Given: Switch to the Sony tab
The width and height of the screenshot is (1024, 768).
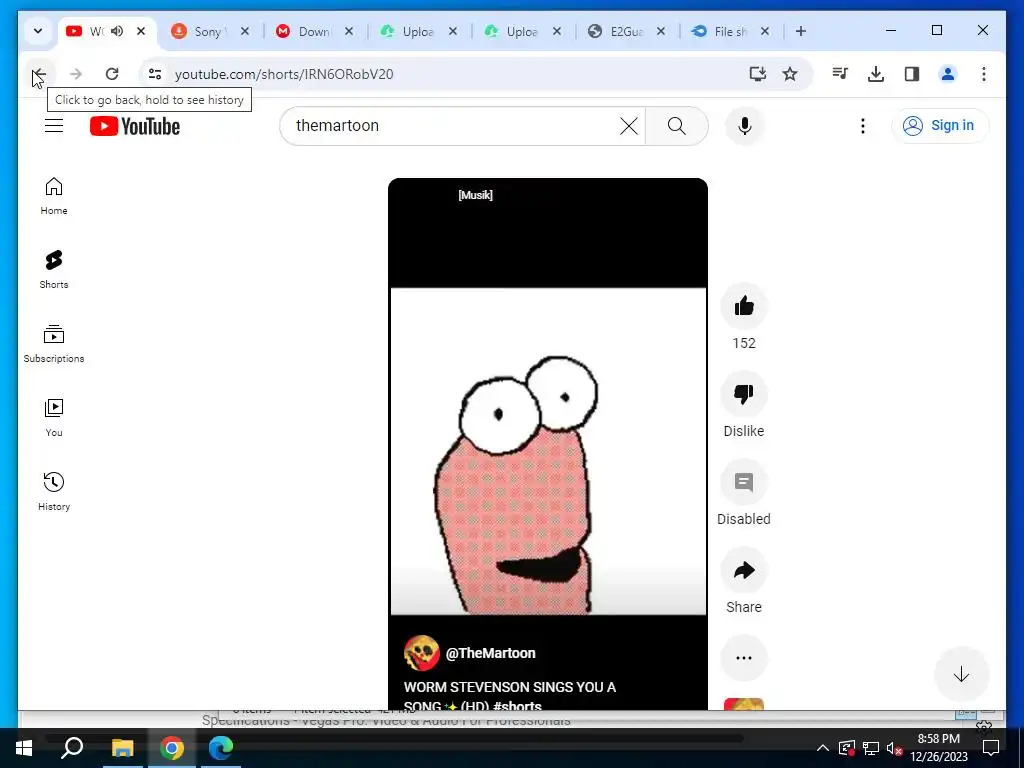Looking at the screenshot, I should 209,31.
